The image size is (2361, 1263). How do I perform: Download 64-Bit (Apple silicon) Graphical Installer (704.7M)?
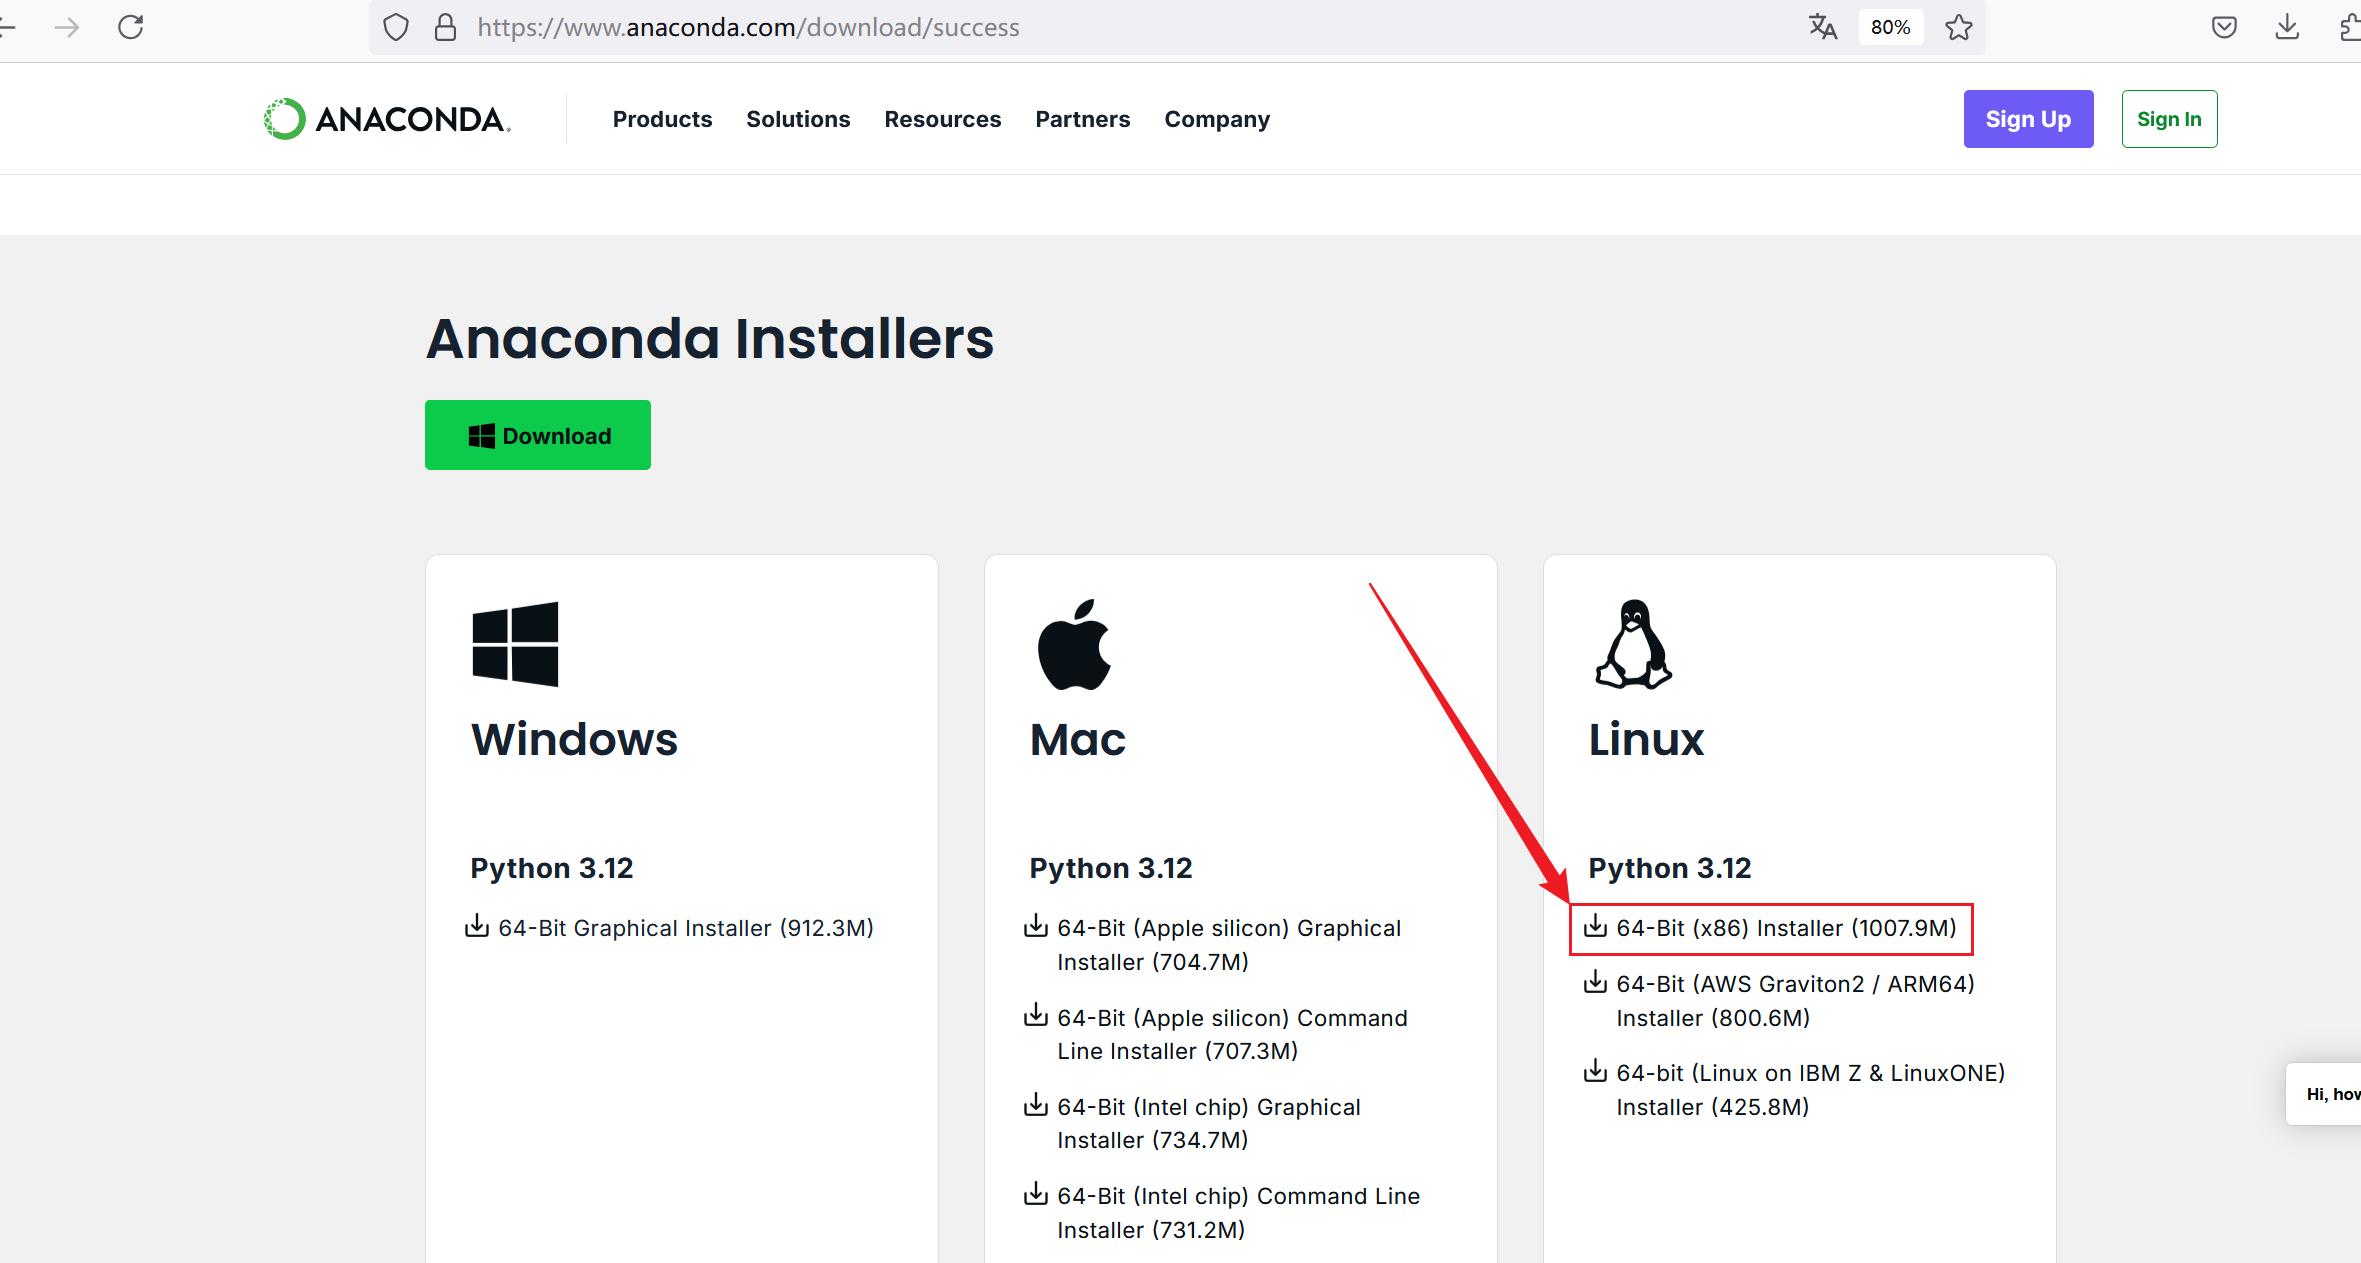click(x=1229, y=945)
